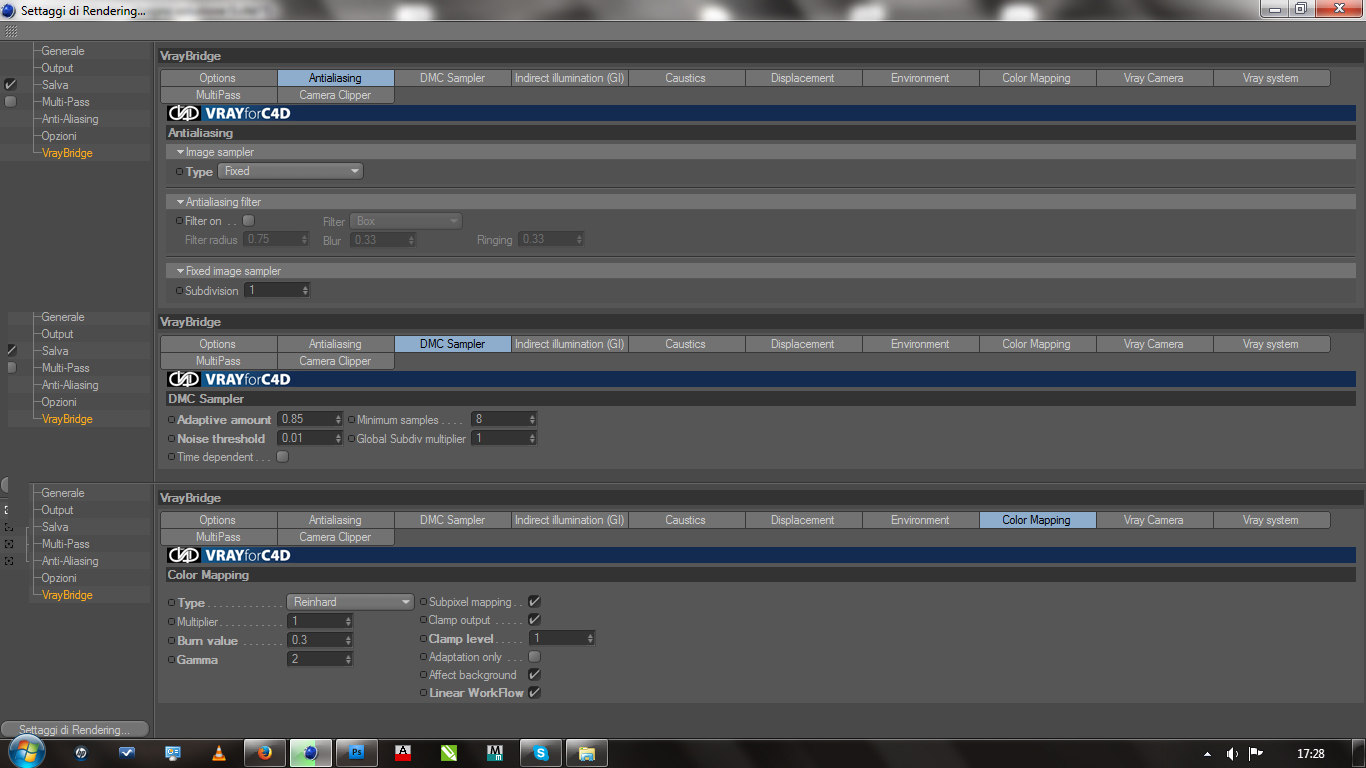
Task: Click the animation dot beside Time dependent
Action: (172, 457)
